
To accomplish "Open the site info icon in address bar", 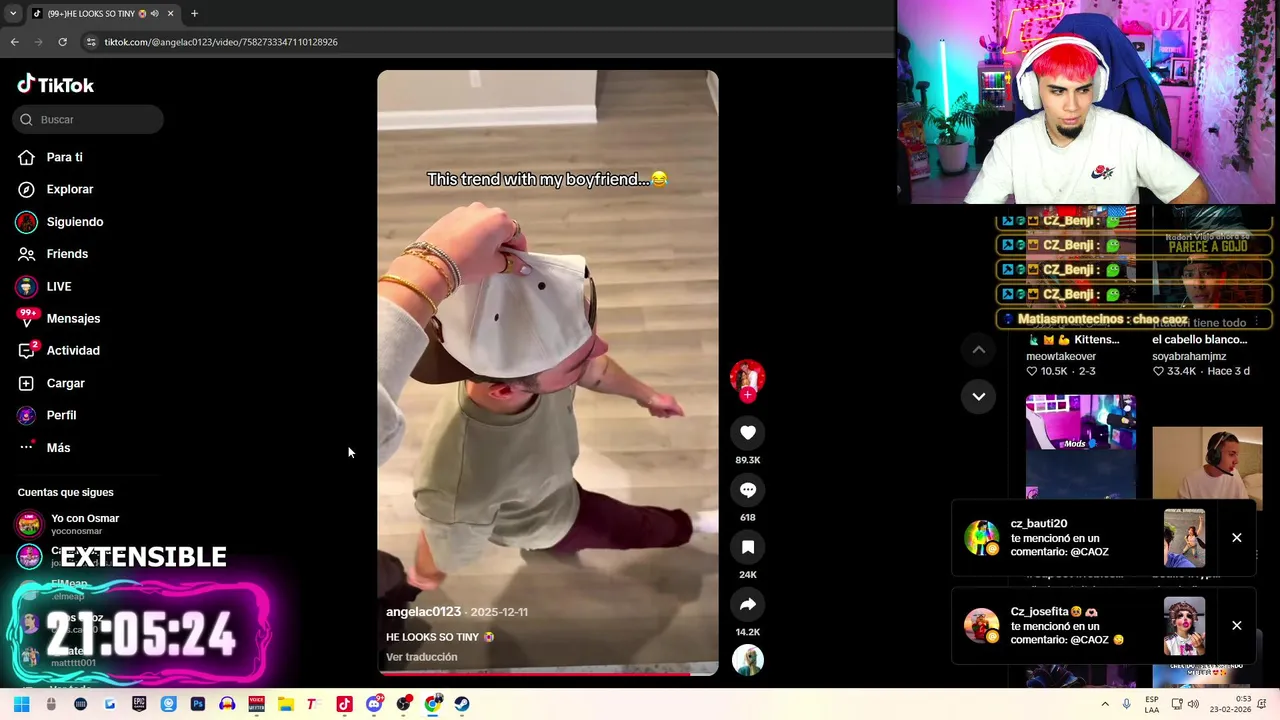I will tap(91, 42).
